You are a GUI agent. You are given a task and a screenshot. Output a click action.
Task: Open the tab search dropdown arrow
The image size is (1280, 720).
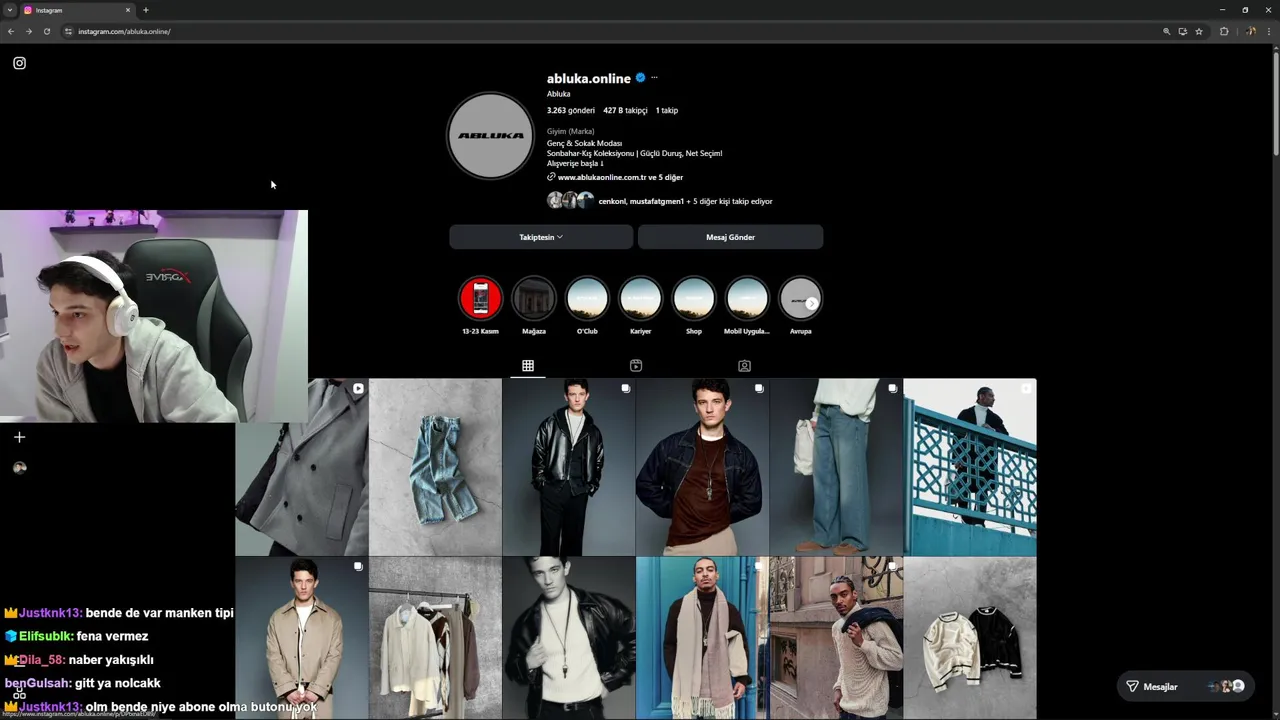(9, 10)
